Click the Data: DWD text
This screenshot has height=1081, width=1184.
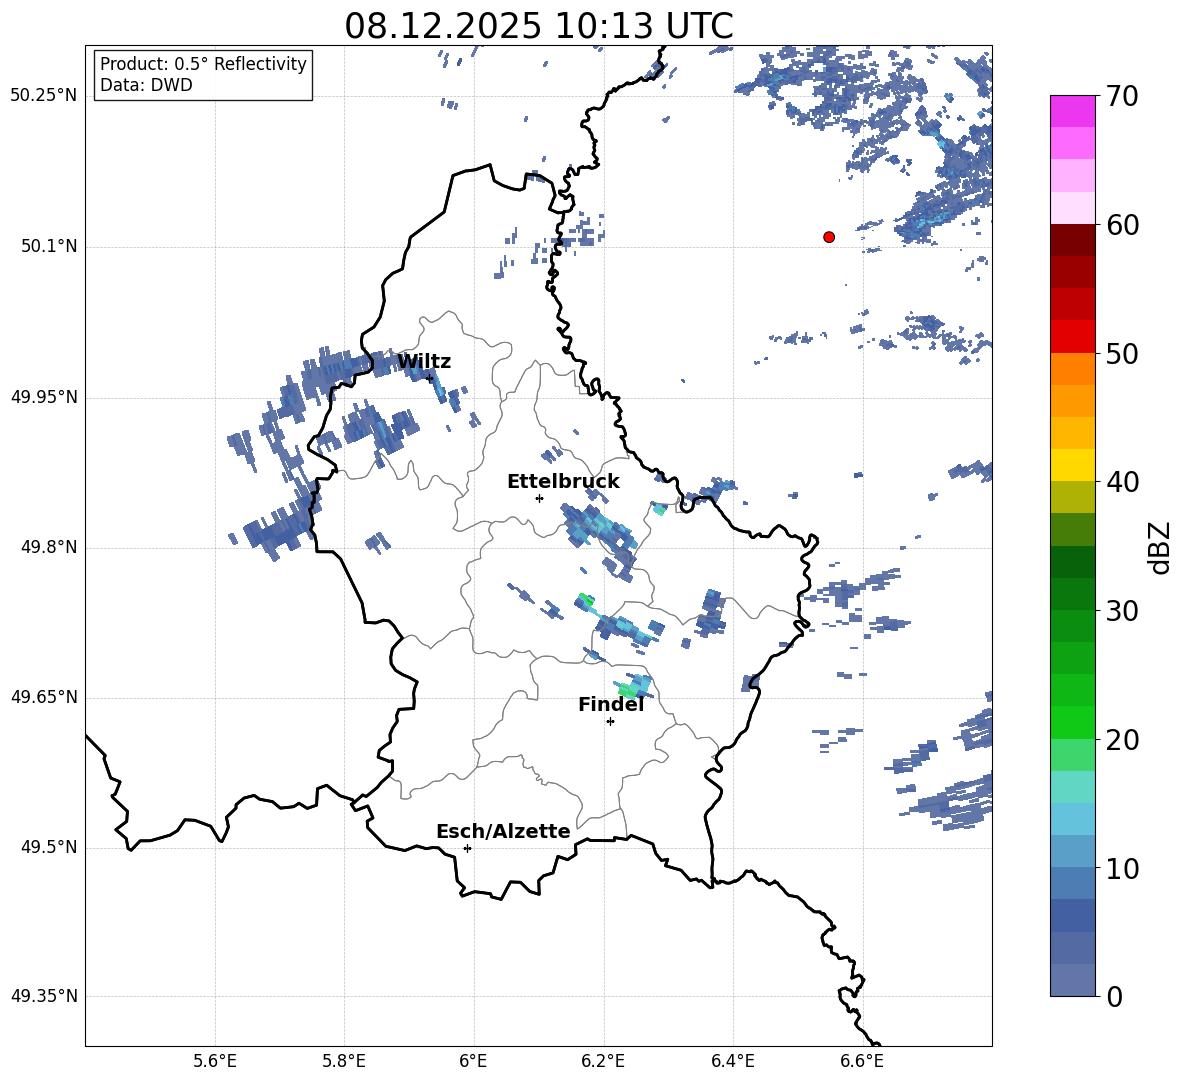(146, 85)
